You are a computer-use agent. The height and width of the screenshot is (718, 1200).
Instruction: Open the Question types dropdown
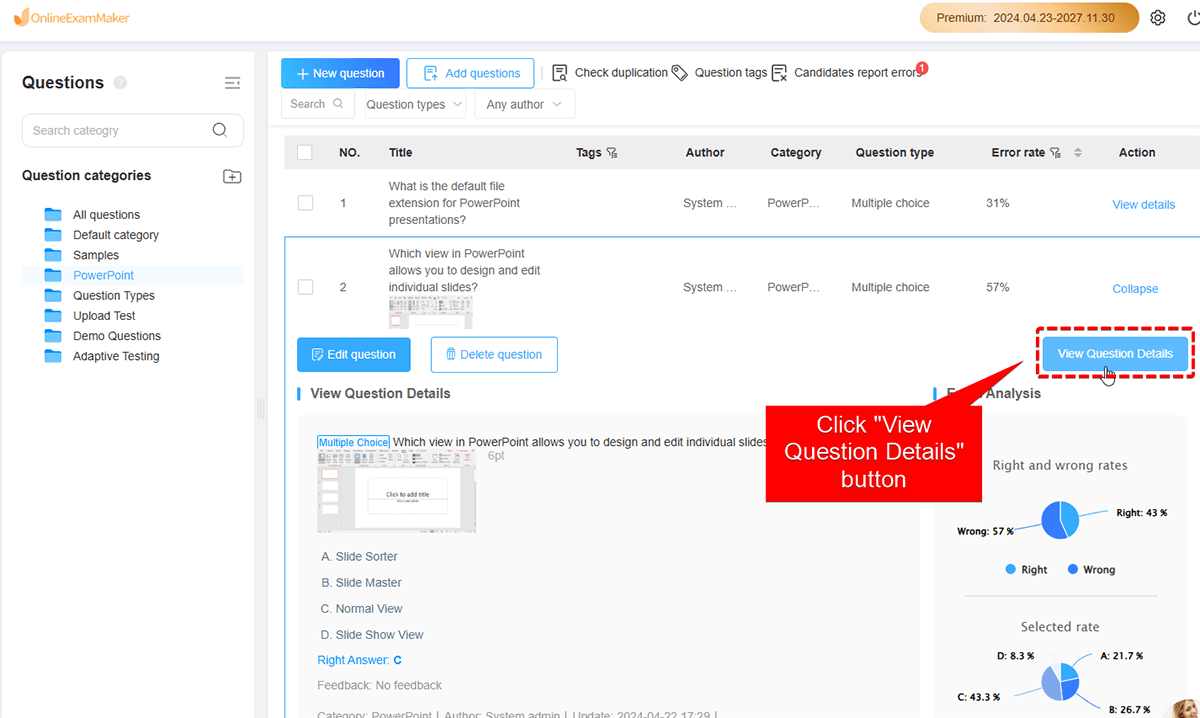(x=415, y=104)
